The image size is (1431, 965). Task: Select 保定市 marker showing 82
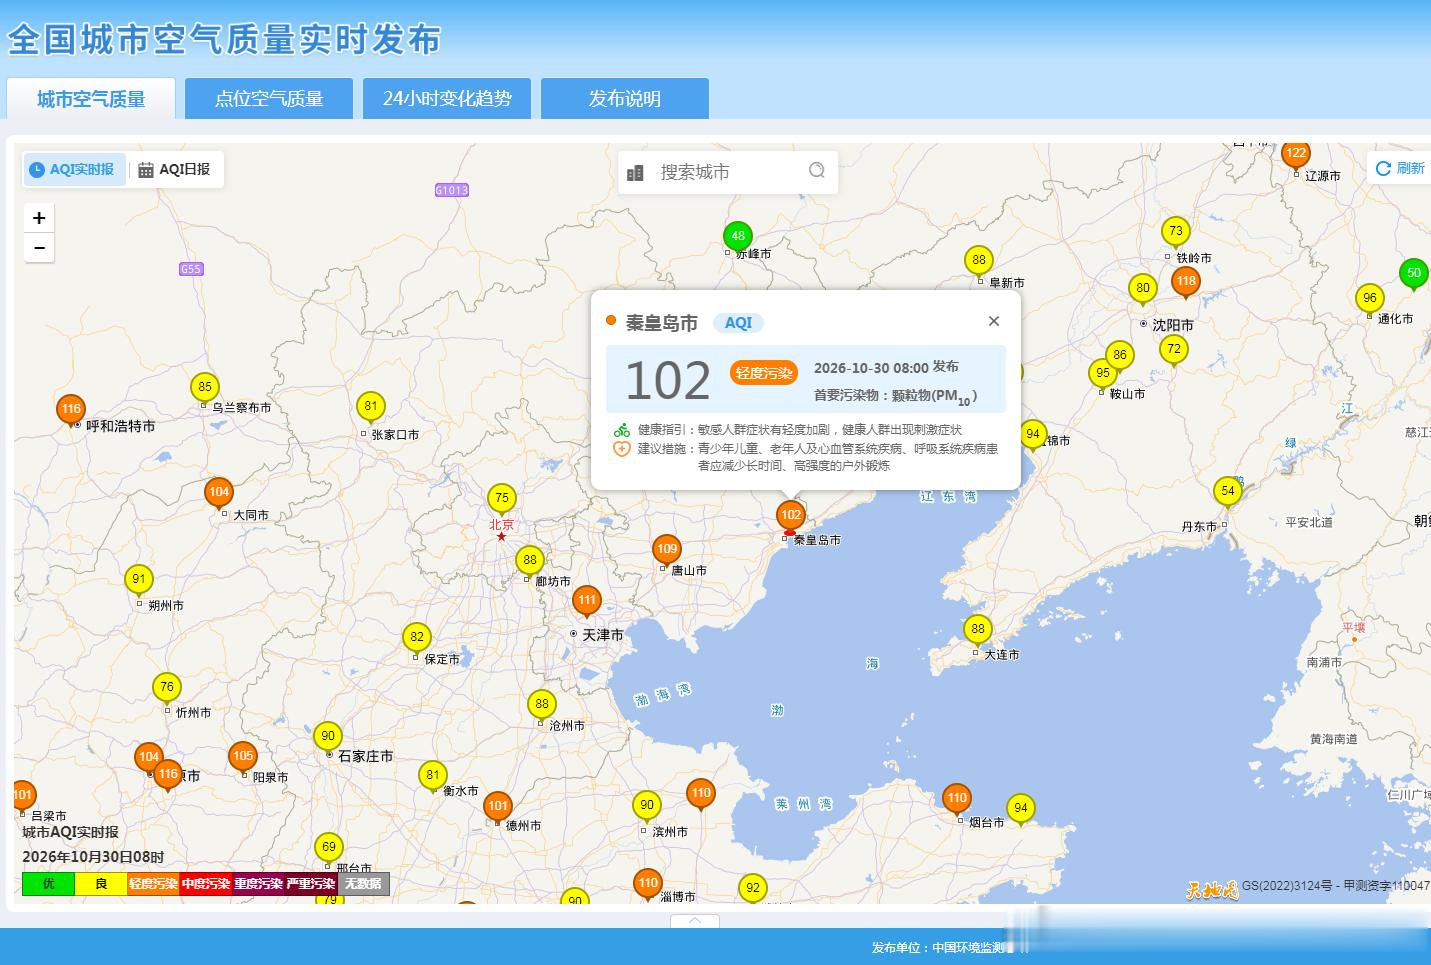[x=417, y=638]
